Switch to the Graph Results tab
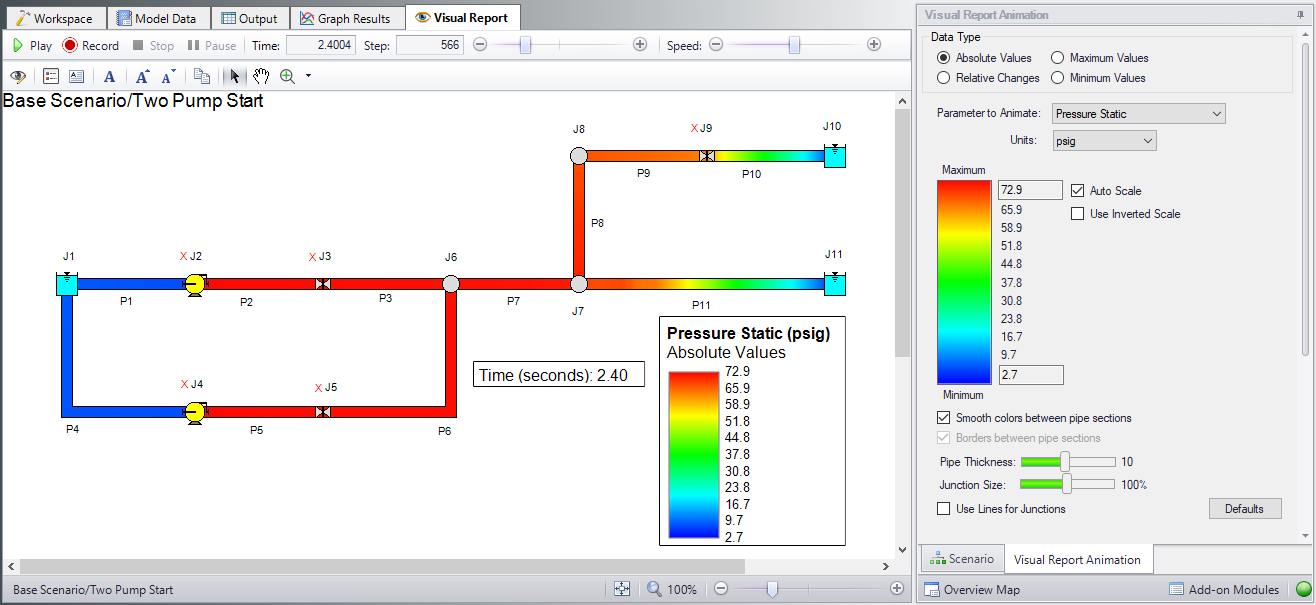 click(x=347, y=17)
